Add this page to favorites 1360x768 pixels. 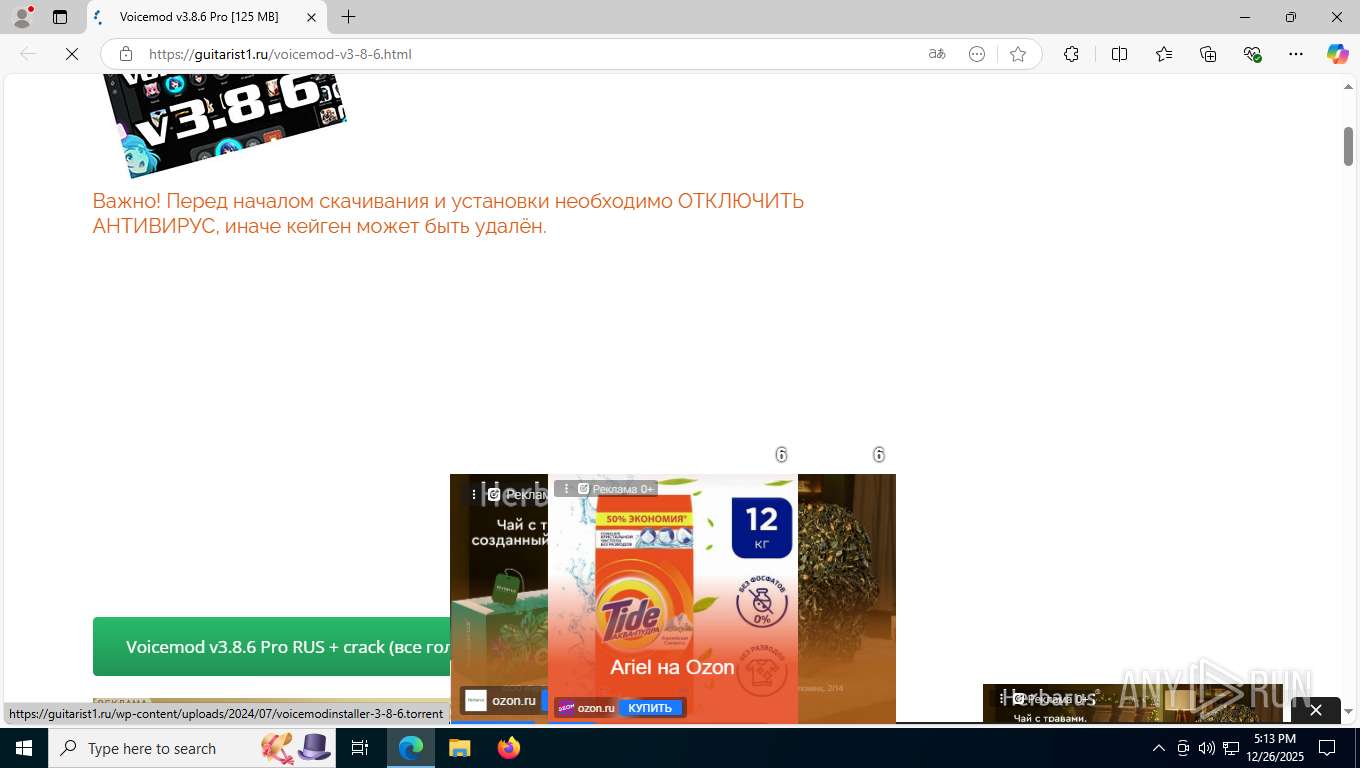click(1018, 54)
